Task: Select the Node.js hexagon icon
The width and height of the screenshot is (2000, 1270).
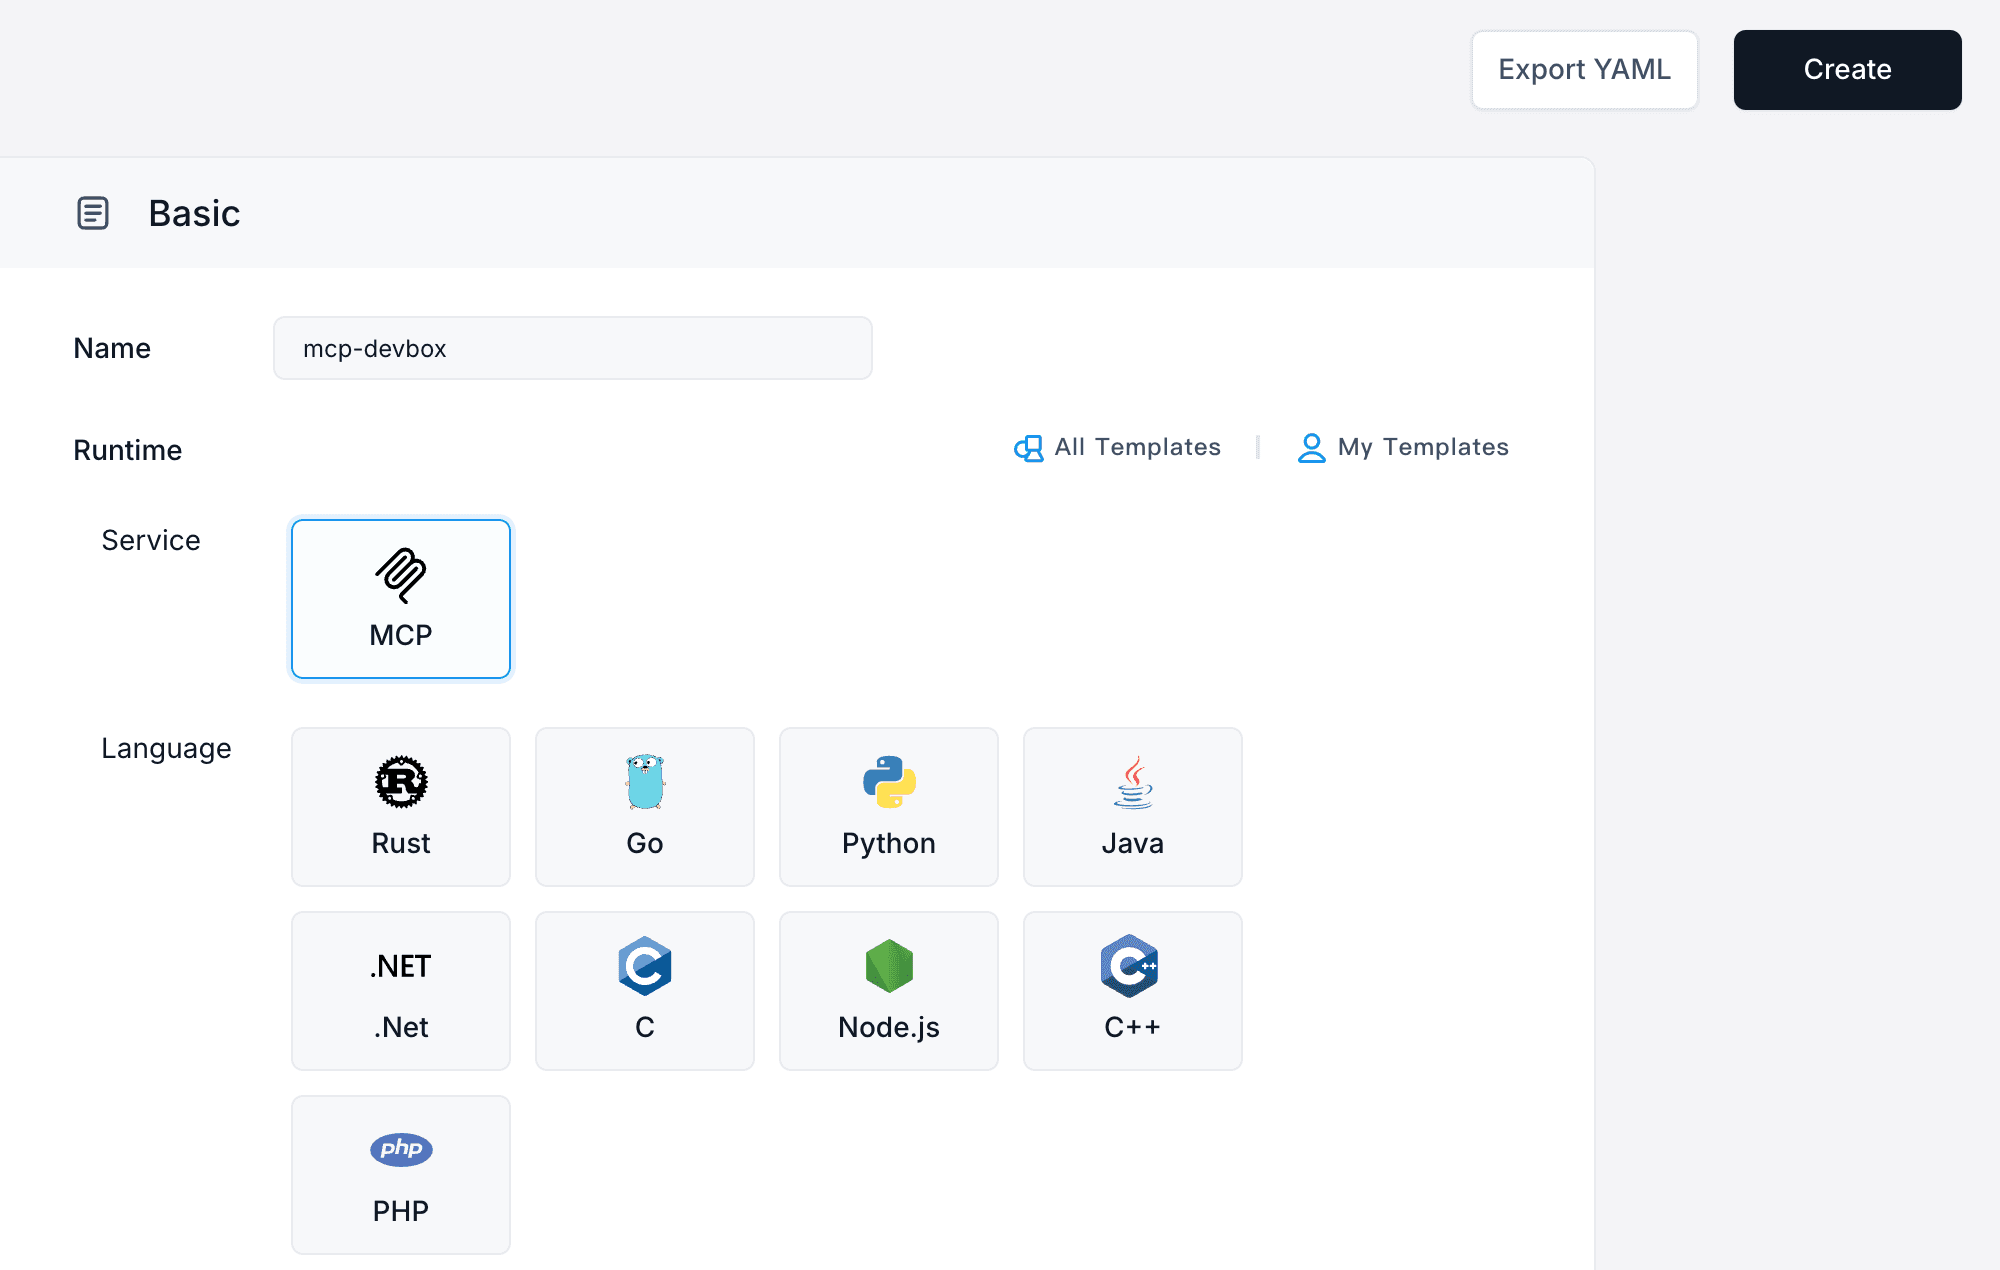Action: tap(888, 966)
